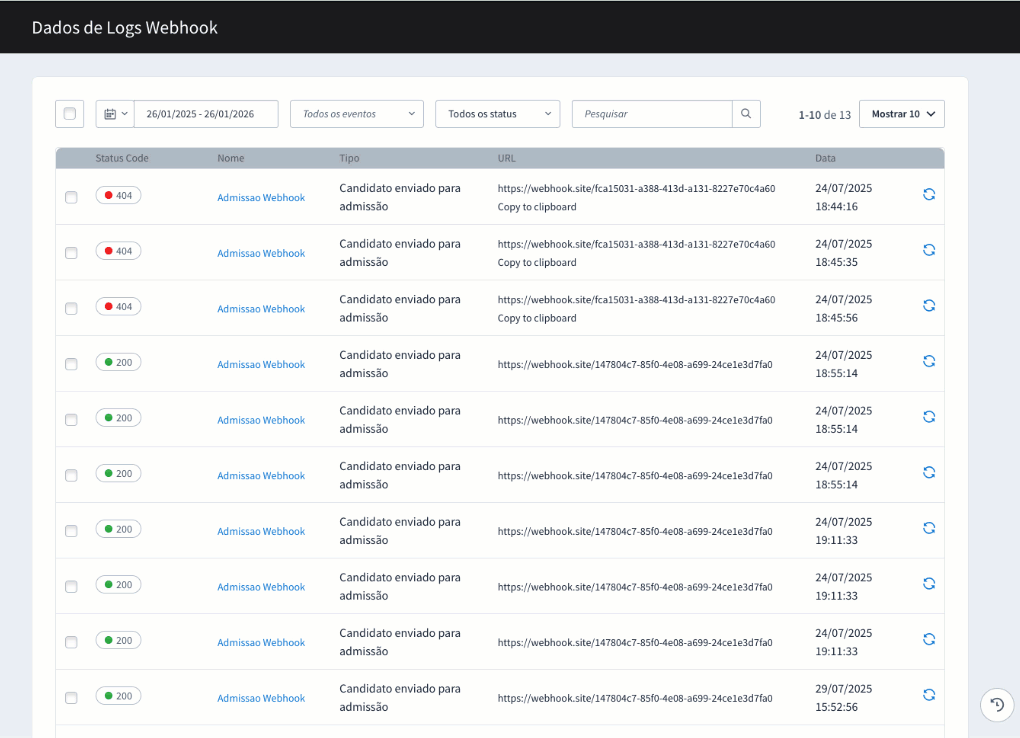1020x738 pixels.
Task: Sort by the Status Code column header
Action: point(123,158)
